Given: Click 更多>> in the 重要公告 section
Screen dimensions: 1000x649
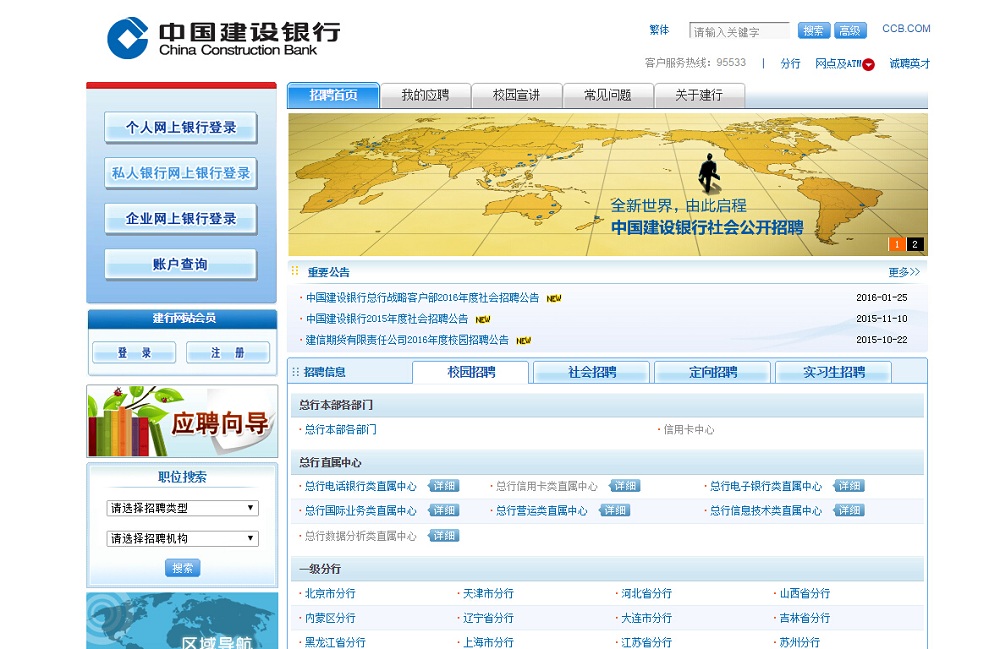Looking at the screenshot, I should (903, 272).
